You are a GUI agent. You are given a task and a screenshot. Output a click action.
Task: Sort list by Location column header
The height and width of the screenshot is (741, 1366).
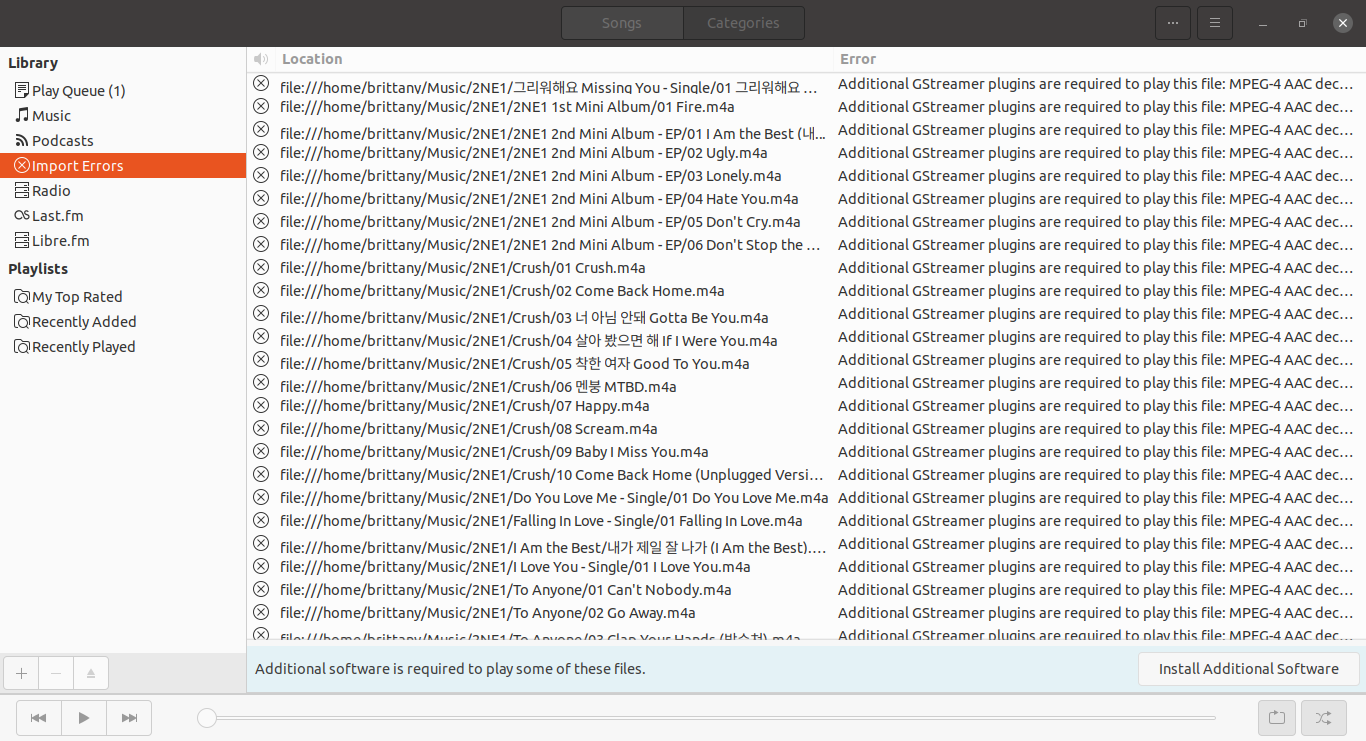312,59
